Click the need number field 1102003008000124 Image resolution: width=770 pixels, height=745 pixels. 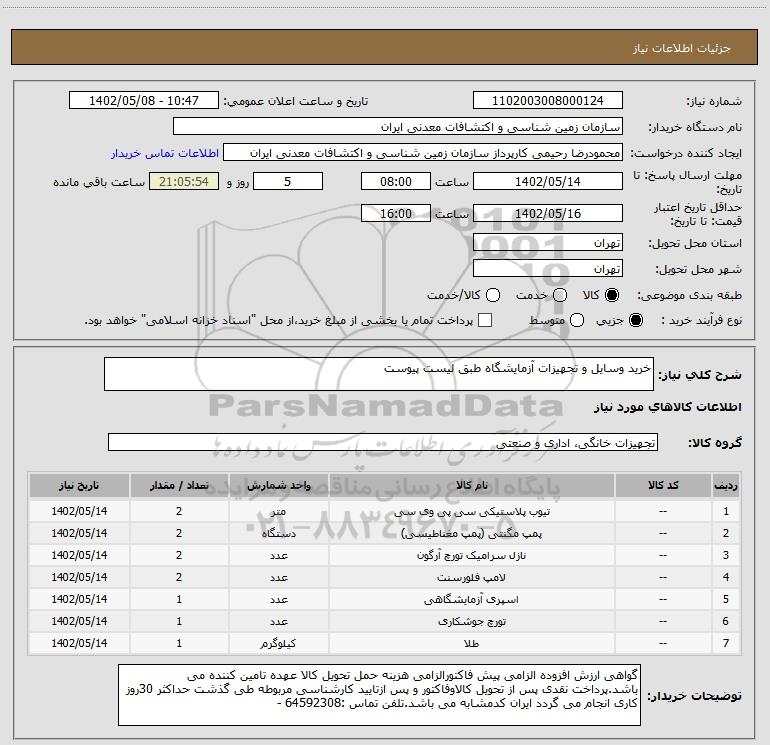pyautogui.click(x=548, y=101)
